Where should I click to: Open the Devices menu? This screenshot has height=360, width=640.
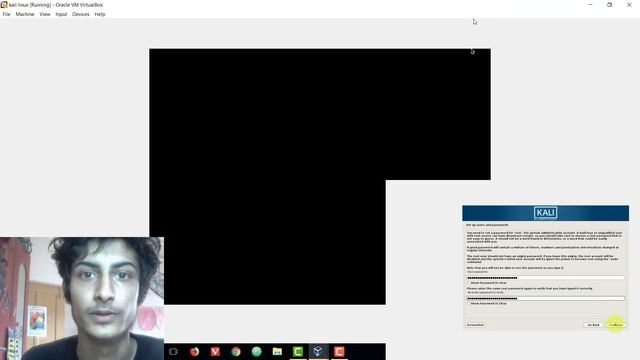pos(81,14)
